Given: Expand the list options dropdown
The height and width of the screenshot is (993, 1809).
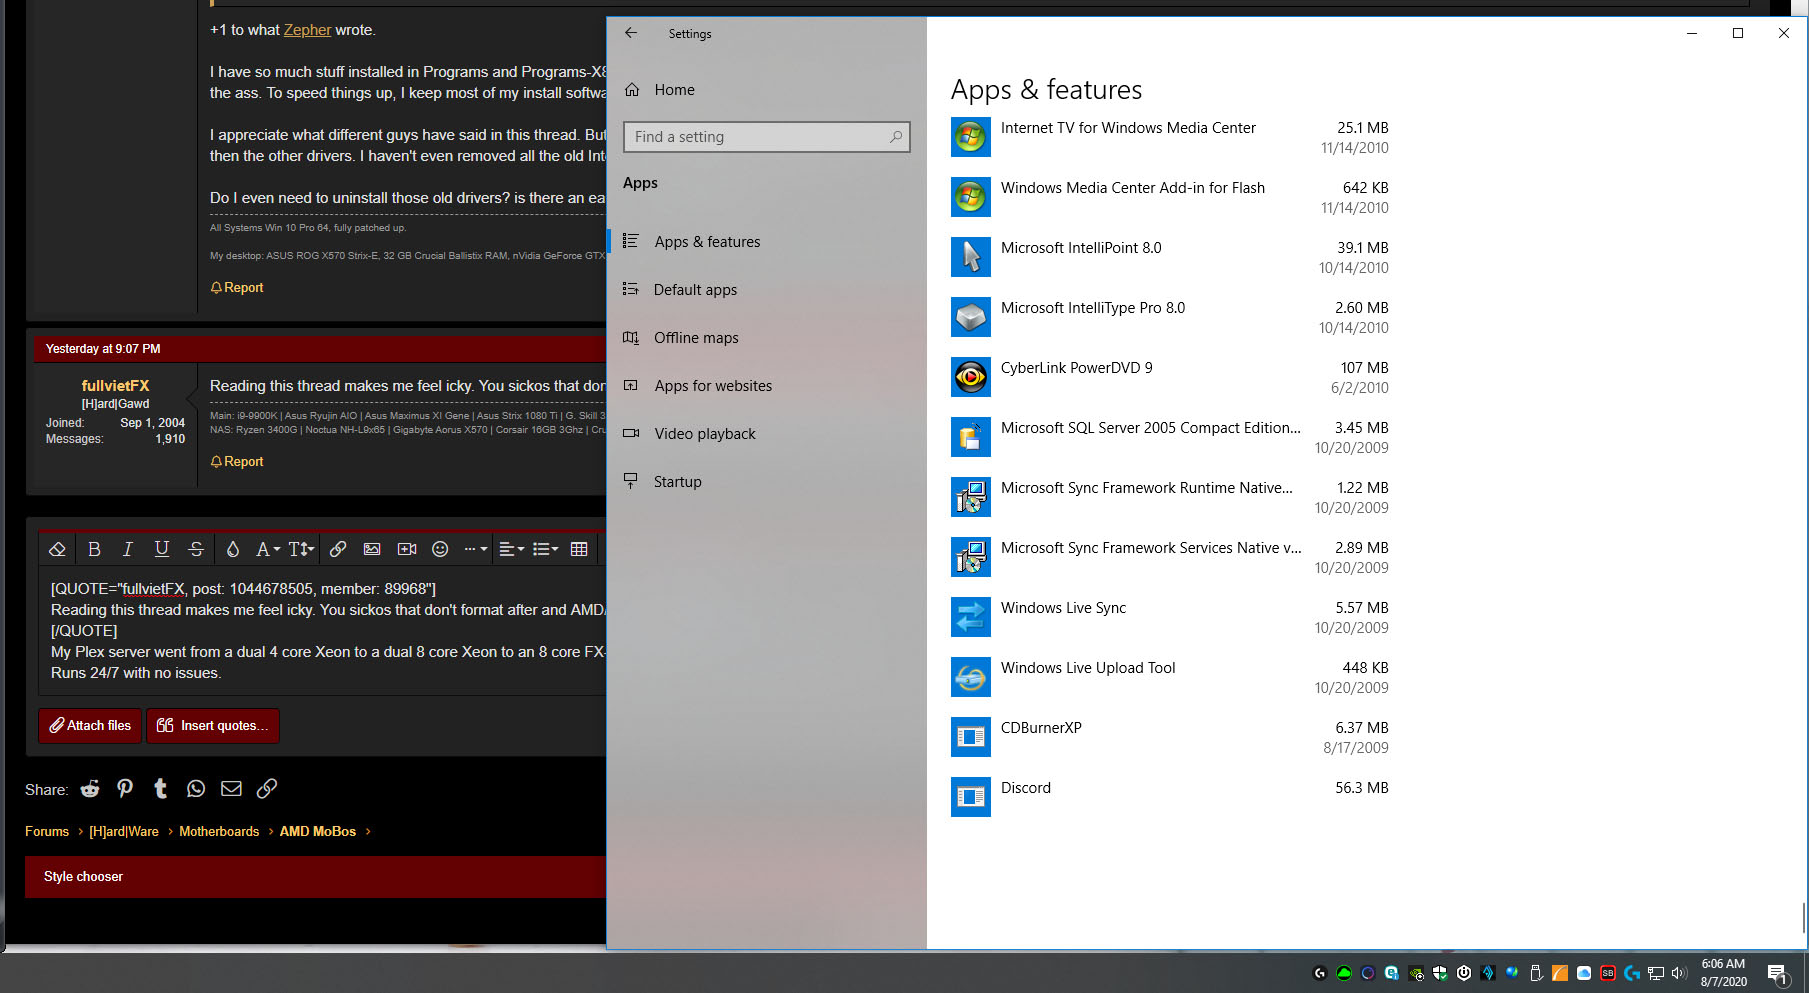Looking at the screenshot, I should [x=545, y=549].
